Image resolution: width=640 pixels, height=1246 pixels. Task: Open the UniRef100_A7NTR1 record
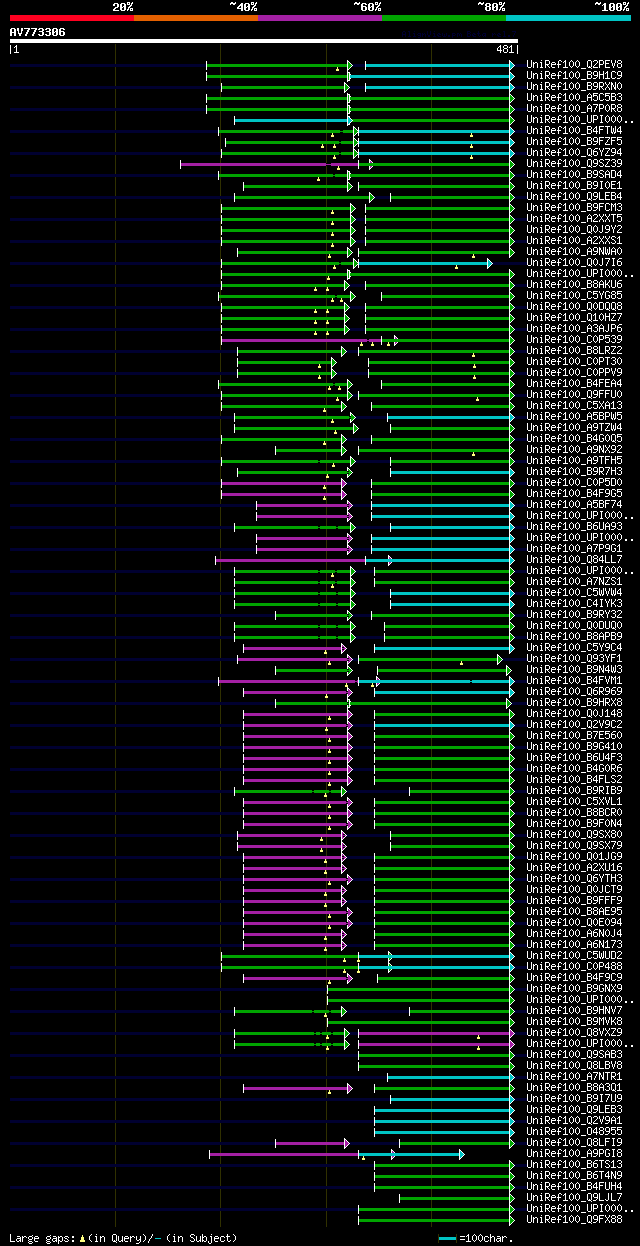(x=574, y=1076)
